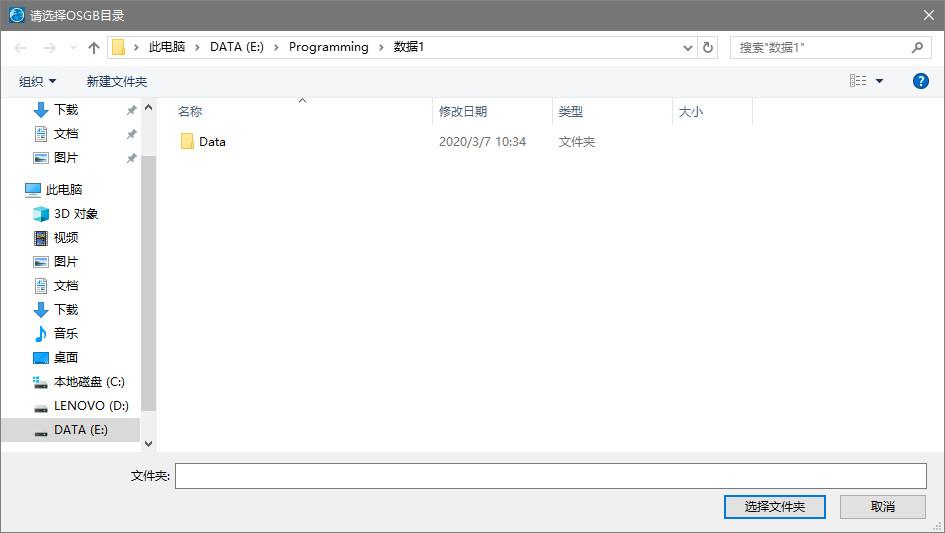The image size is (945, 533).
Task: Expand the chevron after DATA (E:) in the path
Action: [x=276, y=48]
